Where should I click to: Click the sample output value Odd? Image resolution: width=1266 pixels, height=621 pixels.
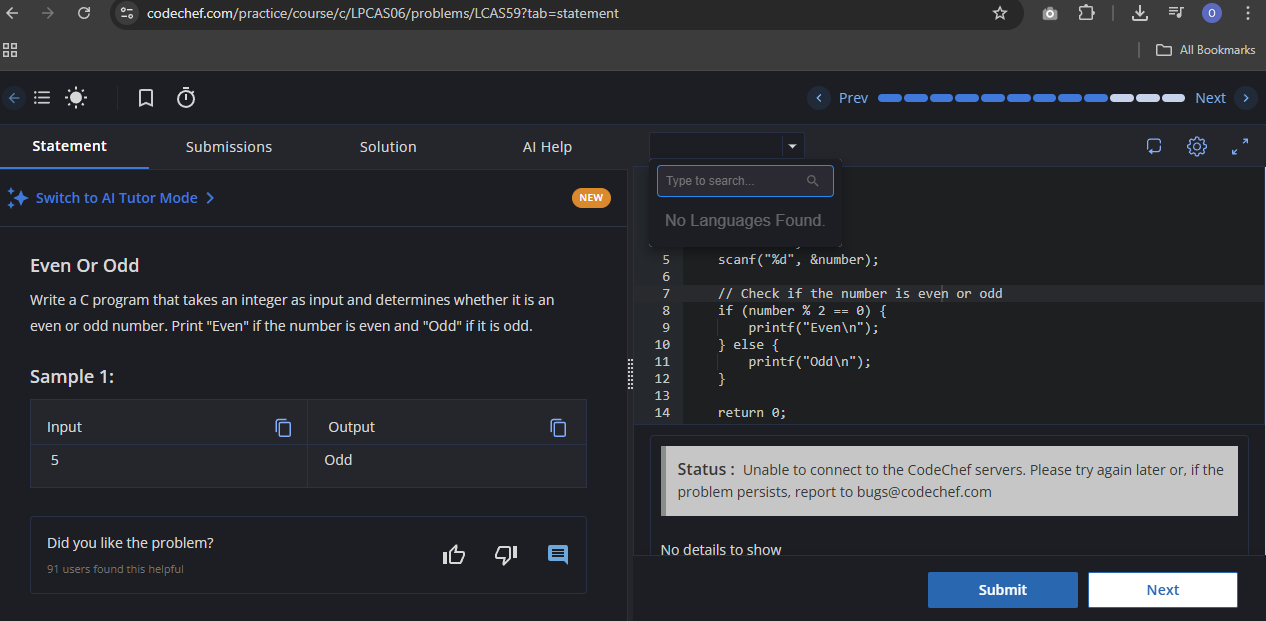click(338, 460)
